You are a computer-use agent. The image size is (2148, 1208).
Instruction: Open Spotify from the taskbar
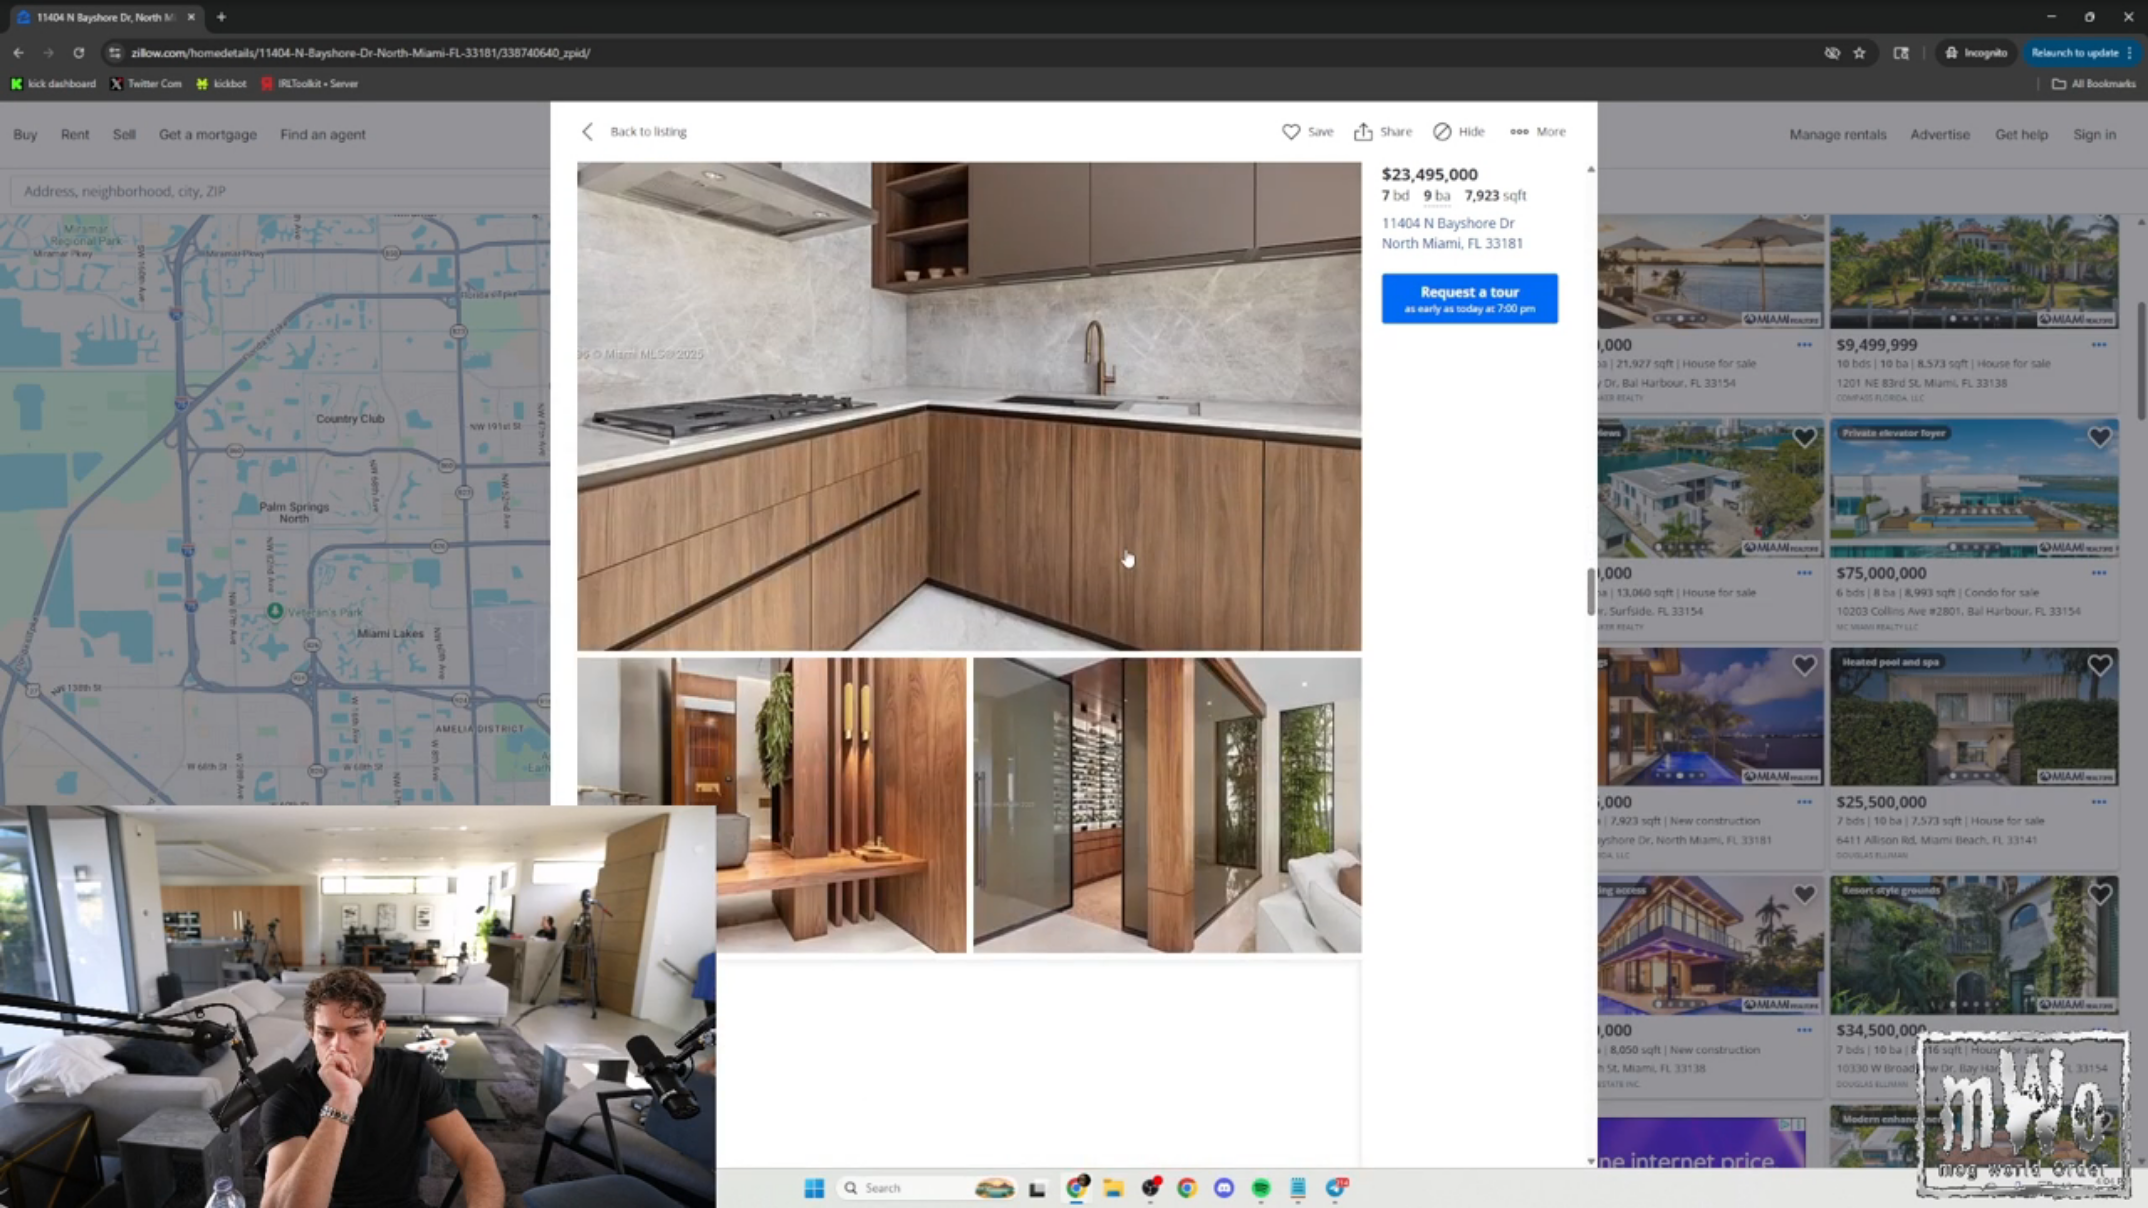[1261, 1187]
